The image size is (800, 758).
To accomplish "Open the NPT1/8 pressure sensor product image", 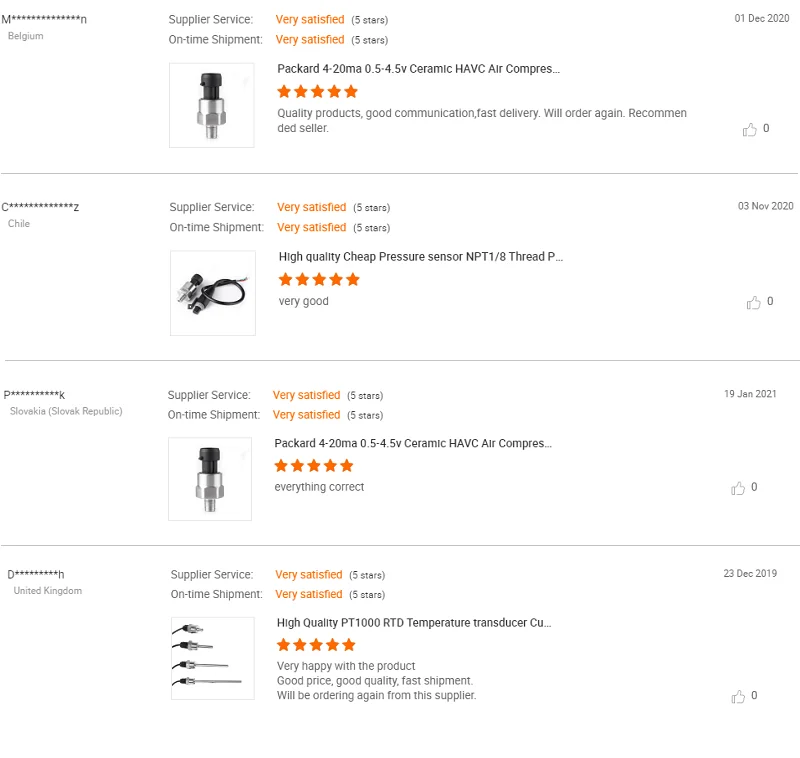I will [213, 293].
